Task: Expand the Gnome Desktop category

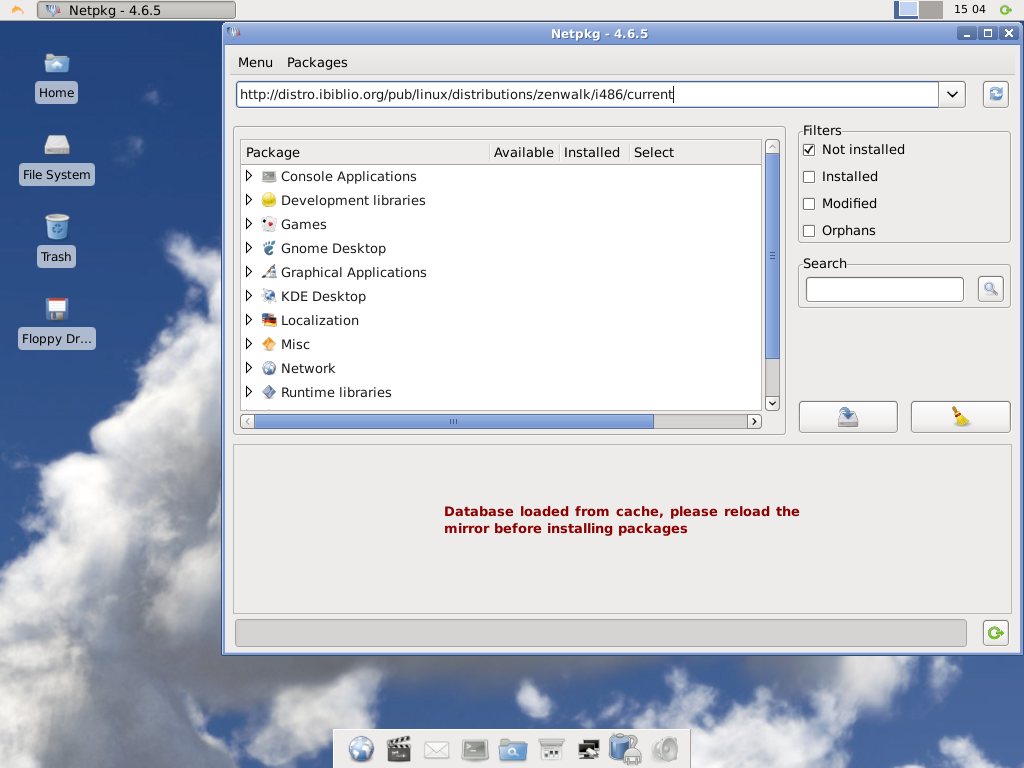Action: pos(249,248)
